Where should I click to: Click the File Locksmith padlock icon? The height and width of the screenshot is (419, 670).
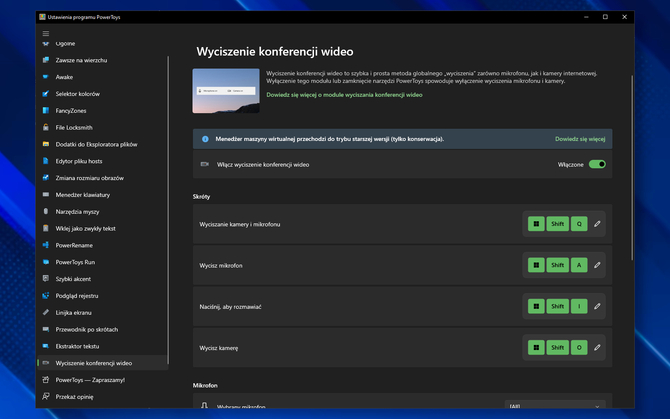click(x=46, y=127)
